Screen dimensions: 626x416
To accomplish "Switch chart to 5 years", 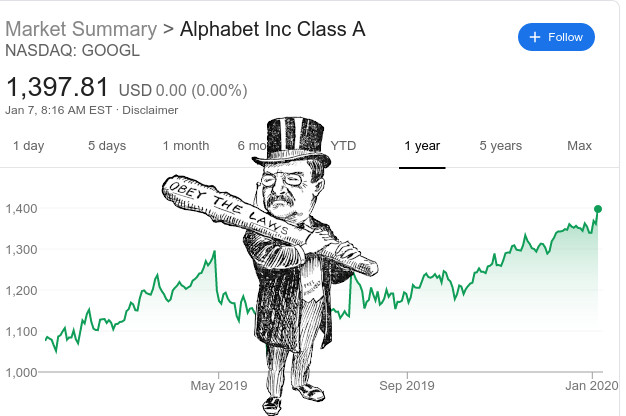I will [x=501, y=146].
